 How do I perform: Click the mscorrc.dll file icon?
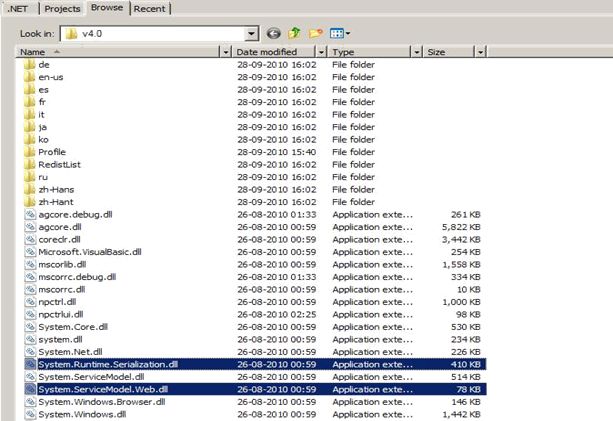pyautogui.click(x=30, y=290)
